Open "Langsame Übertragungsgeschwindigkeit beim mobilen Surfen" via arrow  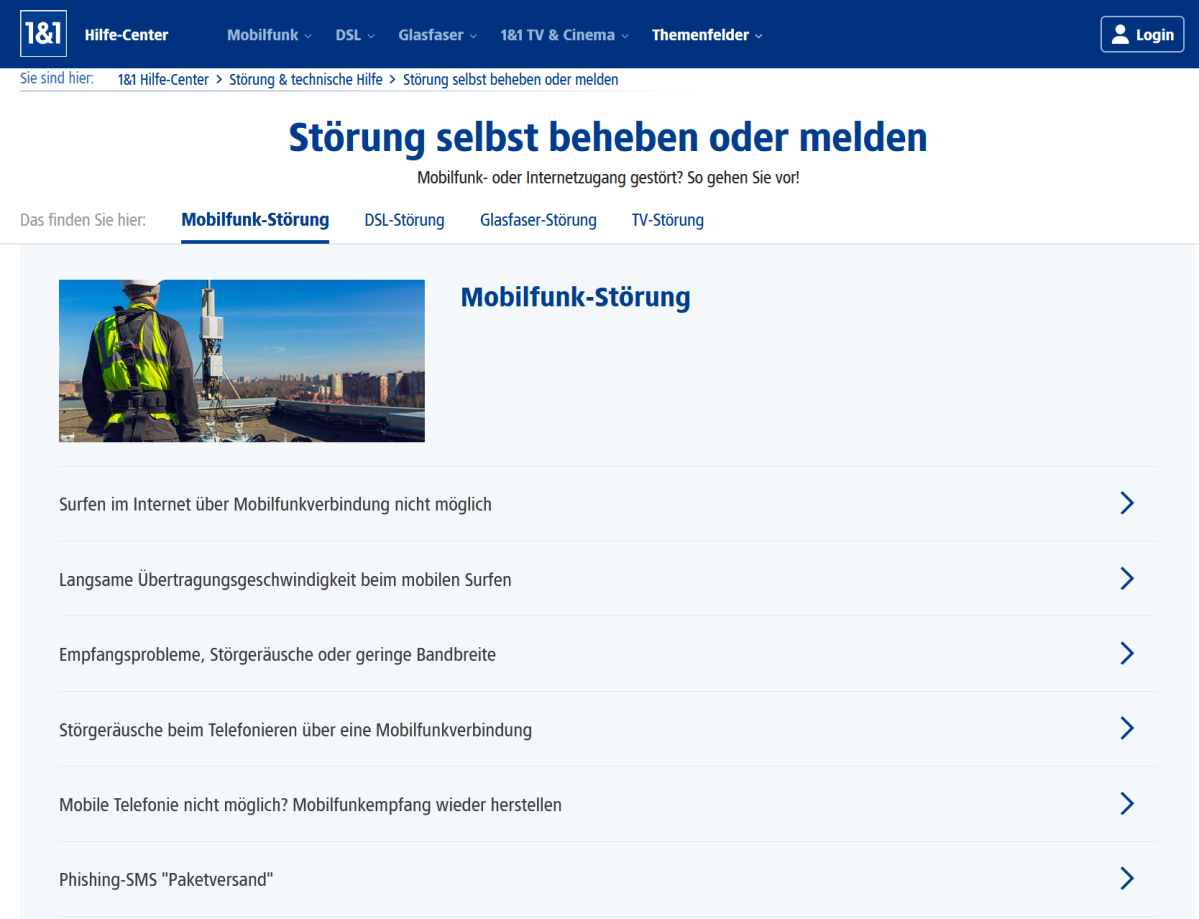[x=1127, y=578]
